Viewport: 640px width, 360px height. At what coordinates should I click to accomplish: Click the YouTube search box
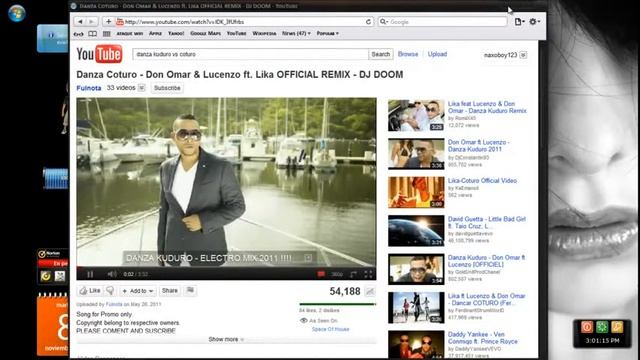pyautogui.click(x=250, y=54)
